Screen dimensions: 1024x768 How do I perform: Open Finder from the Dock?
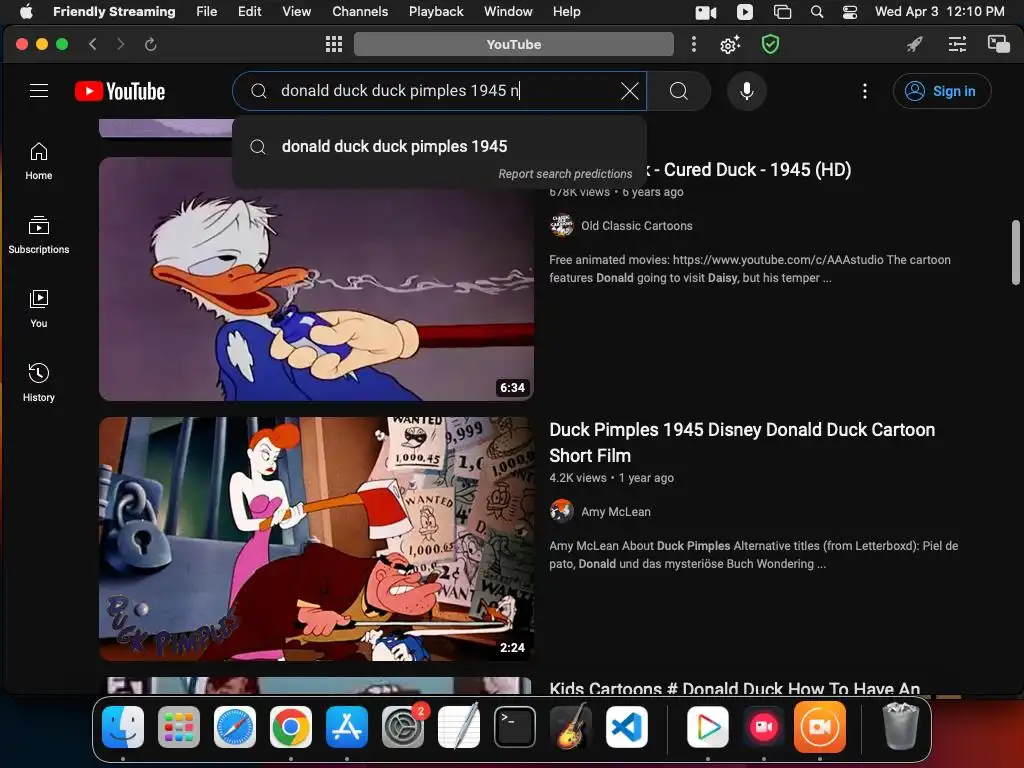coord(123,727)
